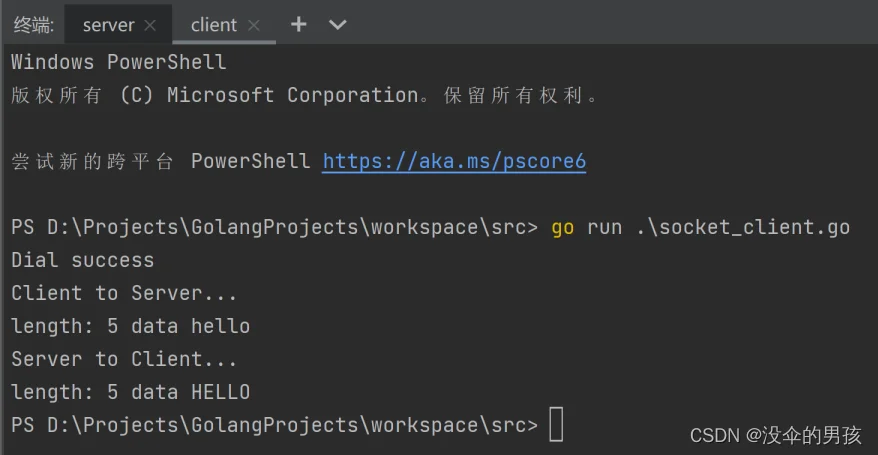Click the Server to Client... output line

pos(124,359)
